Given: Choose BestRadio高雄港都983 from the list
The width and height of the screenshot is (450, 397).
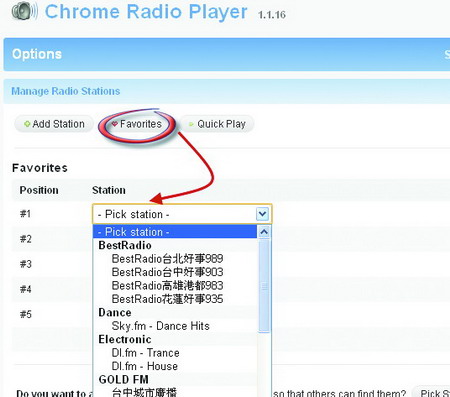Looking at the screenshot, I should tap(167, 286).
